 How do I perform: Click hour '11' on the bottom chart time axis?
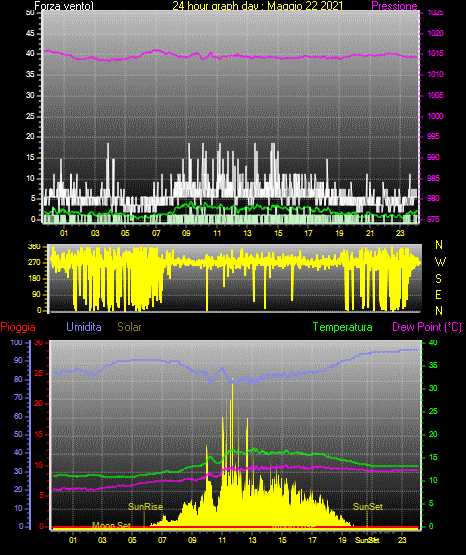(x=222, y=540)
